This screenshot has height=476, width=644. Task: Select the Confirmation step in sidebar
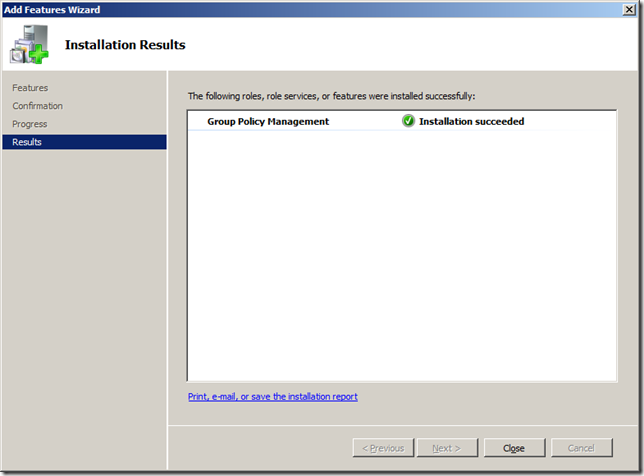(37, 106)
